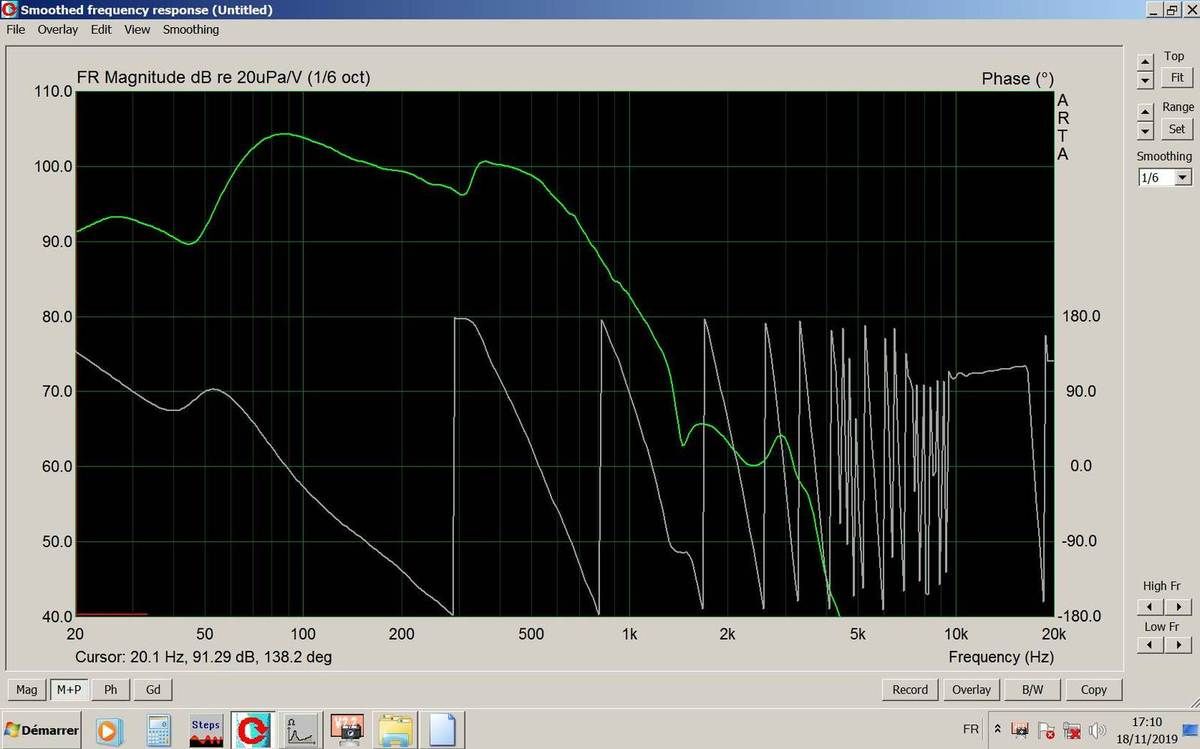Open the impedance curve app icon
1200x749 pixels.
tap(301, 730)
